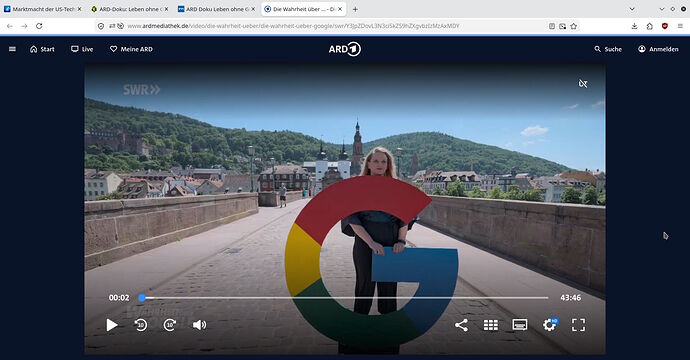Go forward in browser history

click(x=24, y=26)
